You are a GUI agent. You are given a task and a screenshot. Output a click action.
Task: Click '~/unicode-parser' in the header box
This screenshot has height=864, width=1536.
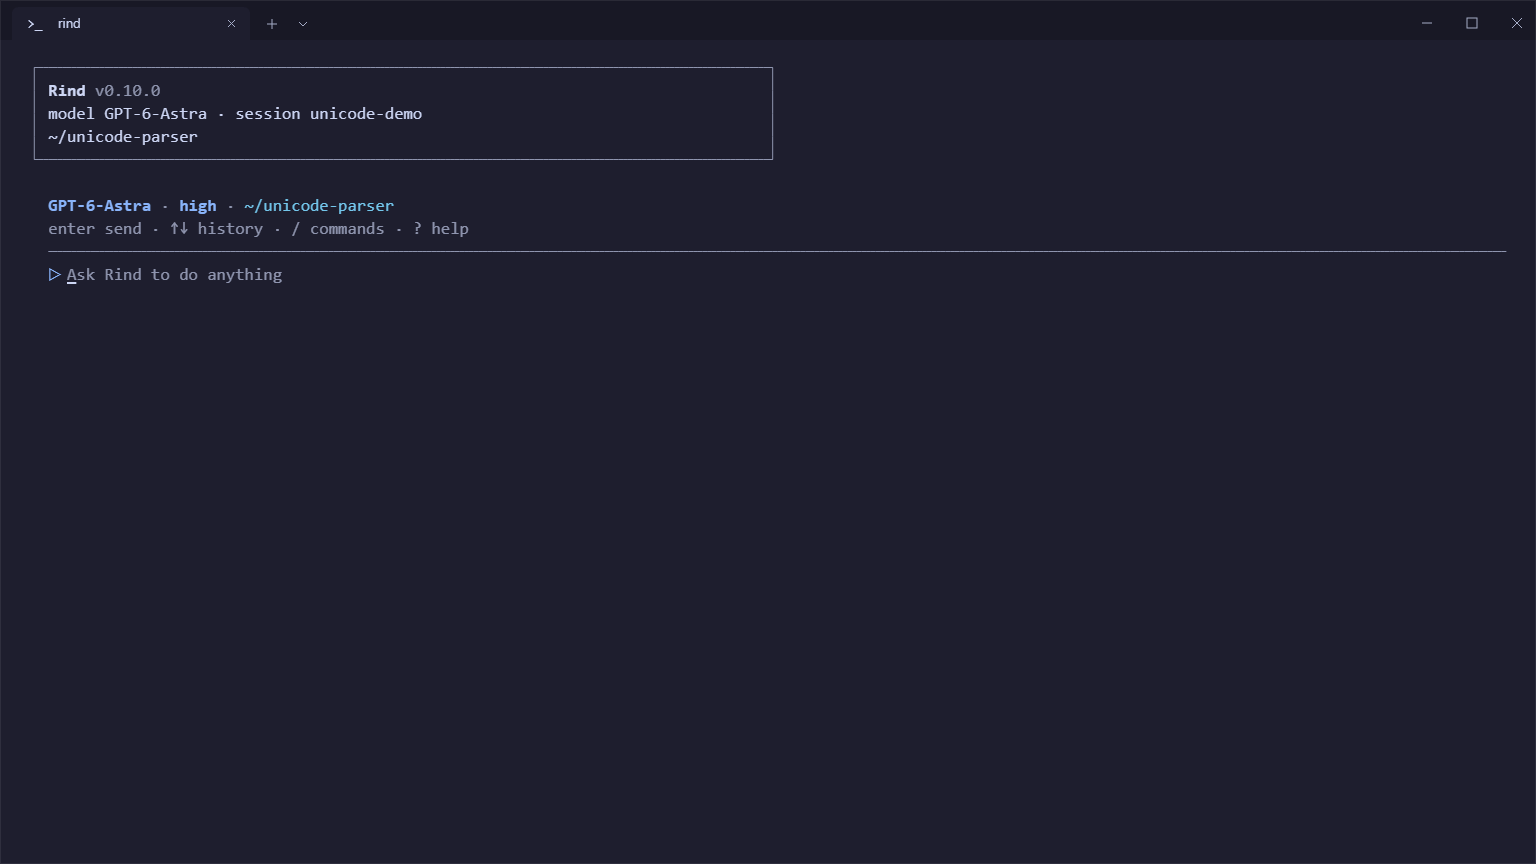(x=123, y=136)
